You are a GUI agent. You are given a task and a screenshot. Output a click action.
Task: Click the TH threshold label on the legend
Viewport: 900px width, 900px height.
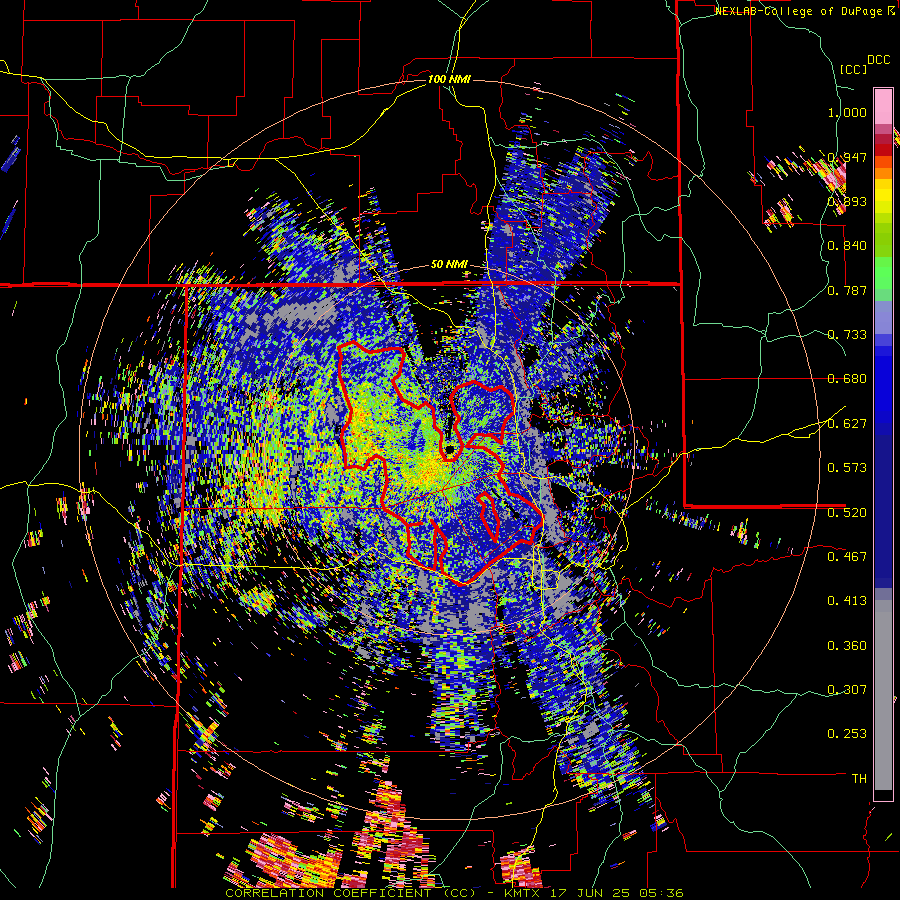[859, 779]
